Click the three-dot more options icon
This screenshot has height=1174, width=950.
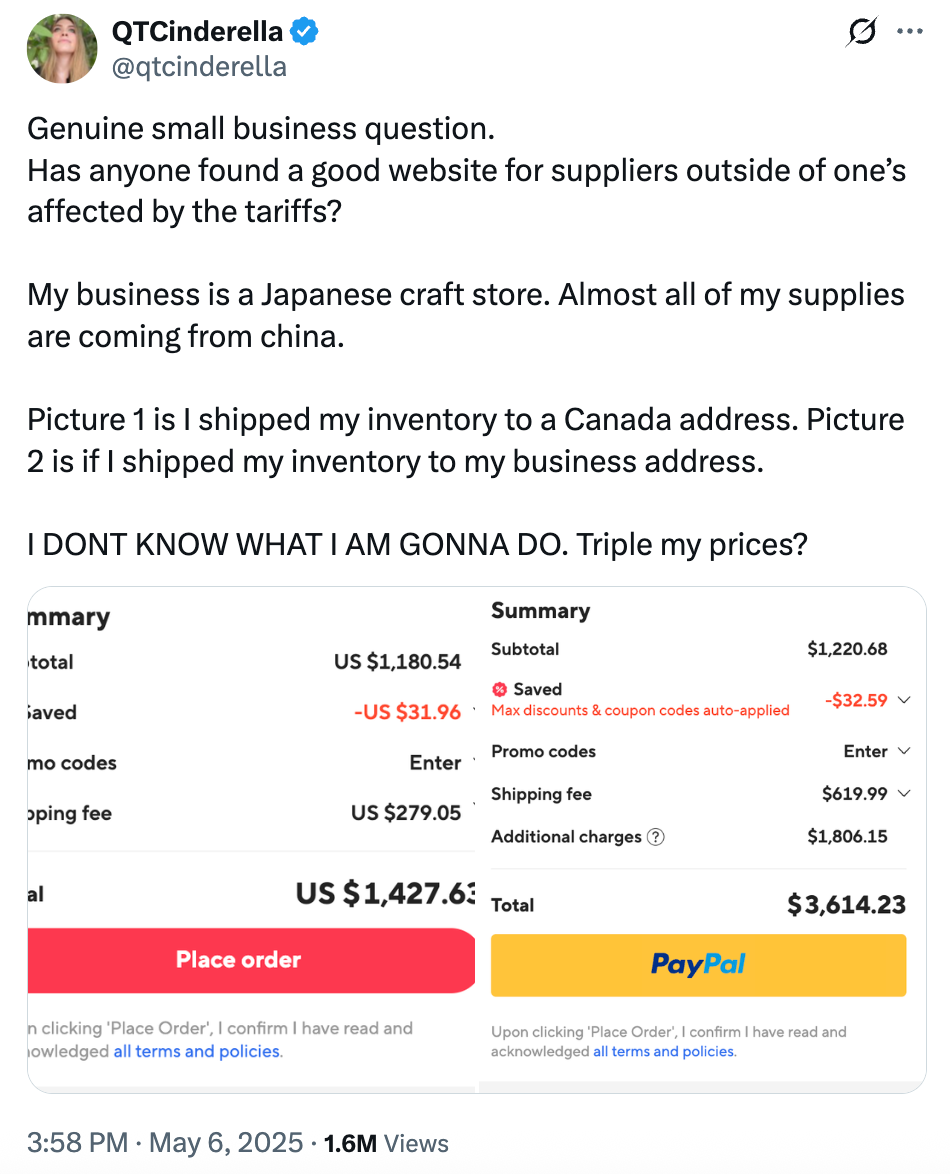pyautogui.click(x=910, y=31)
